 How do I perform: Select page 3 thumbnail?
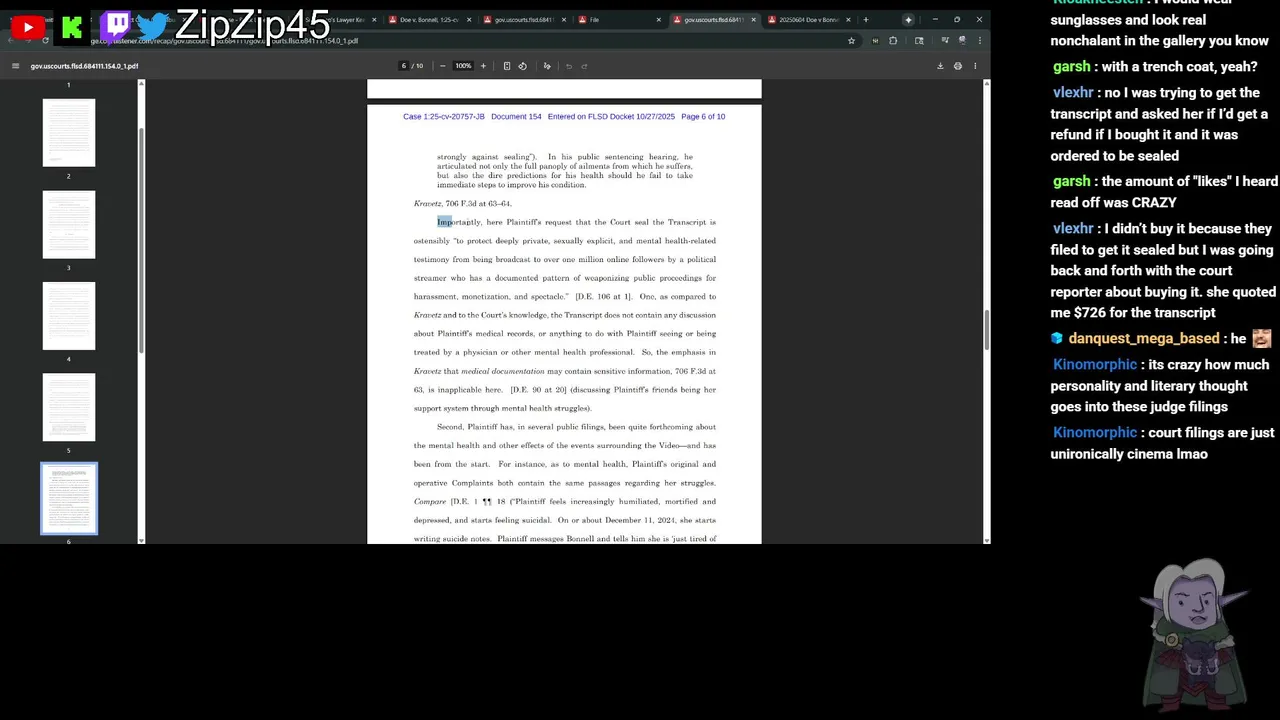[x=69, y=316]
